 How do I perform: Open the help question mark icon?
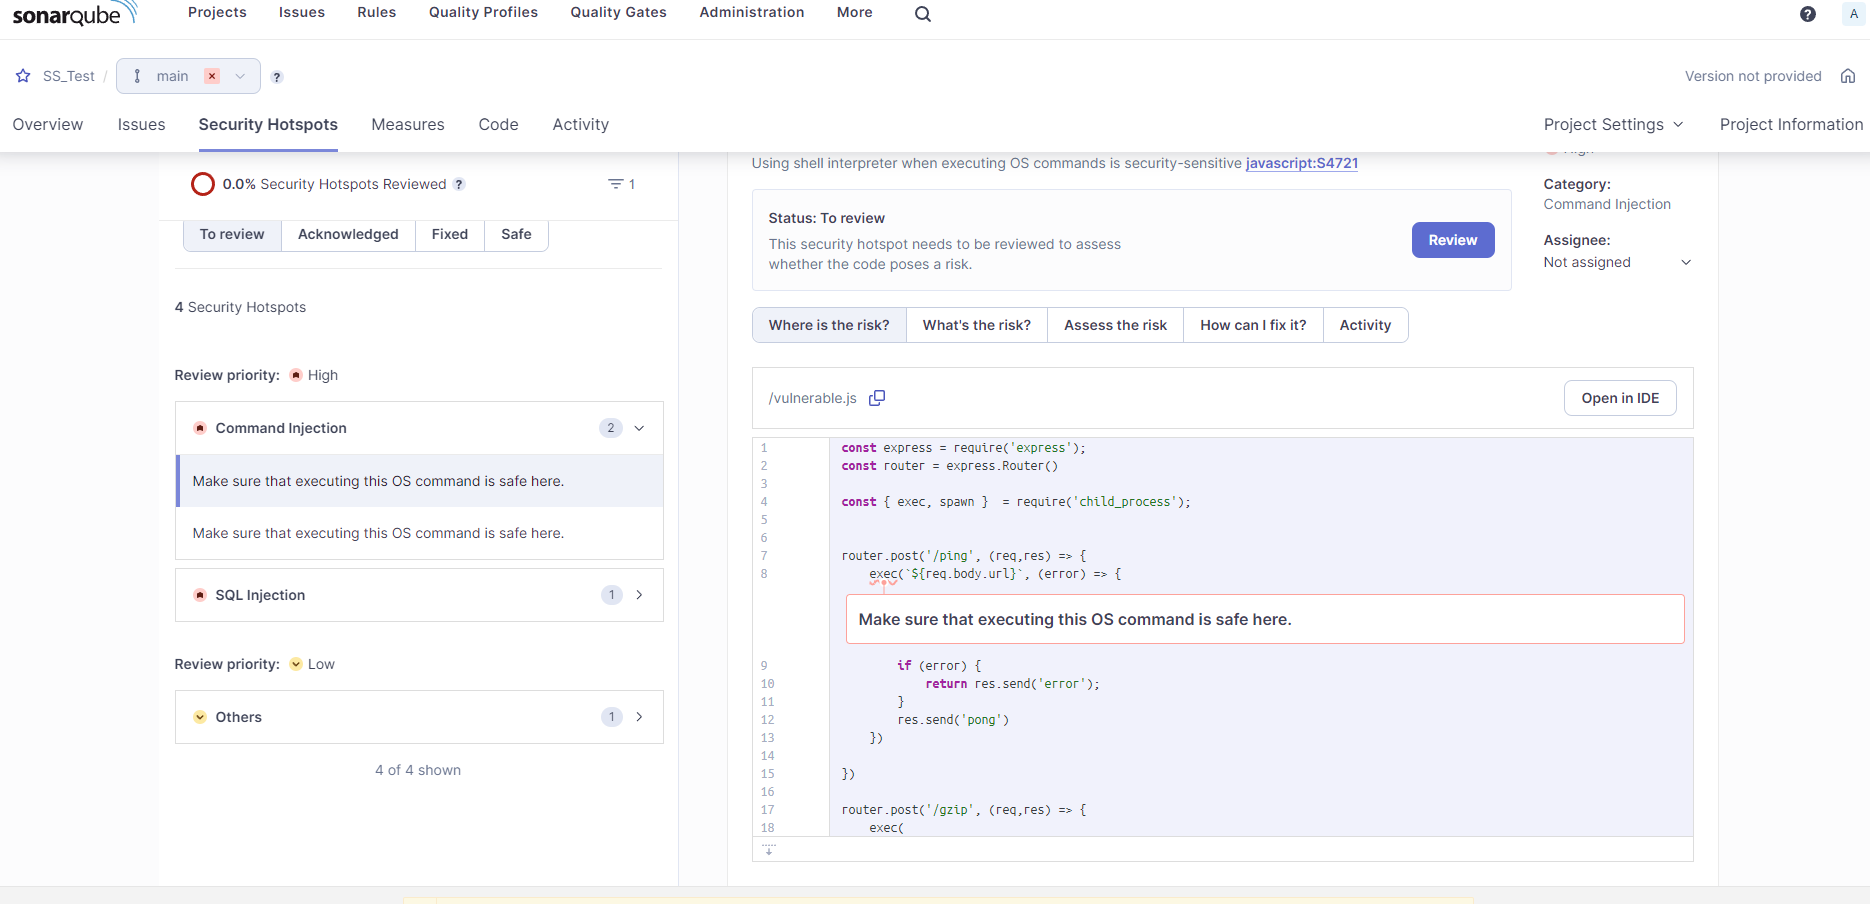coord(1807,14)
